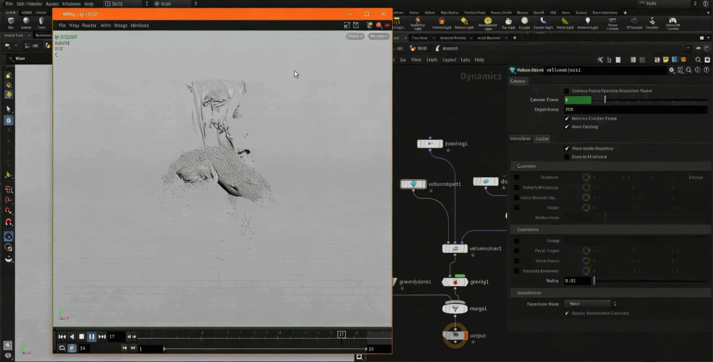713x362 pixels.
Task: Select the arrow select tool in the left toolbar
Action: click(9, 109)
